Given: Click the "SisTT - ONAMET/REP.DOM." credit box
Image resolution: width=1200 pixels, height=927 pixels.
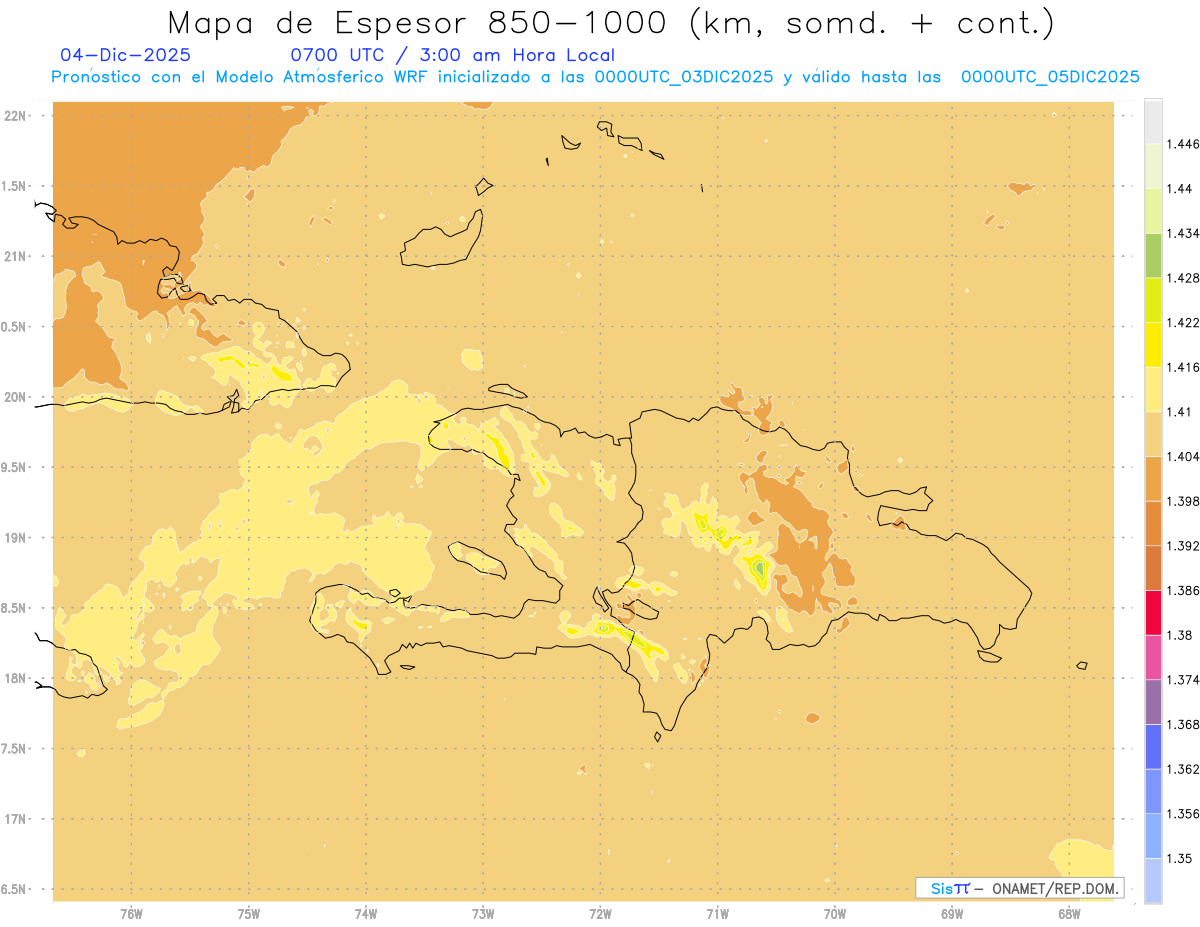Looking at the screenshot, I should tap(1019, 888).
